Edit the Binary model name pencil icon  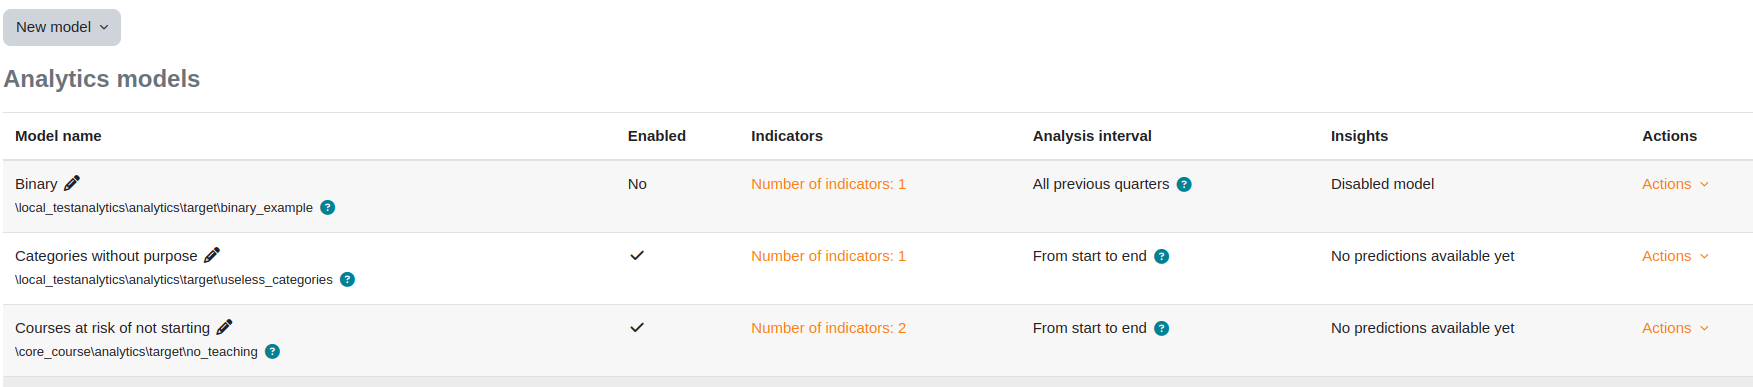(x=72, y=183)
